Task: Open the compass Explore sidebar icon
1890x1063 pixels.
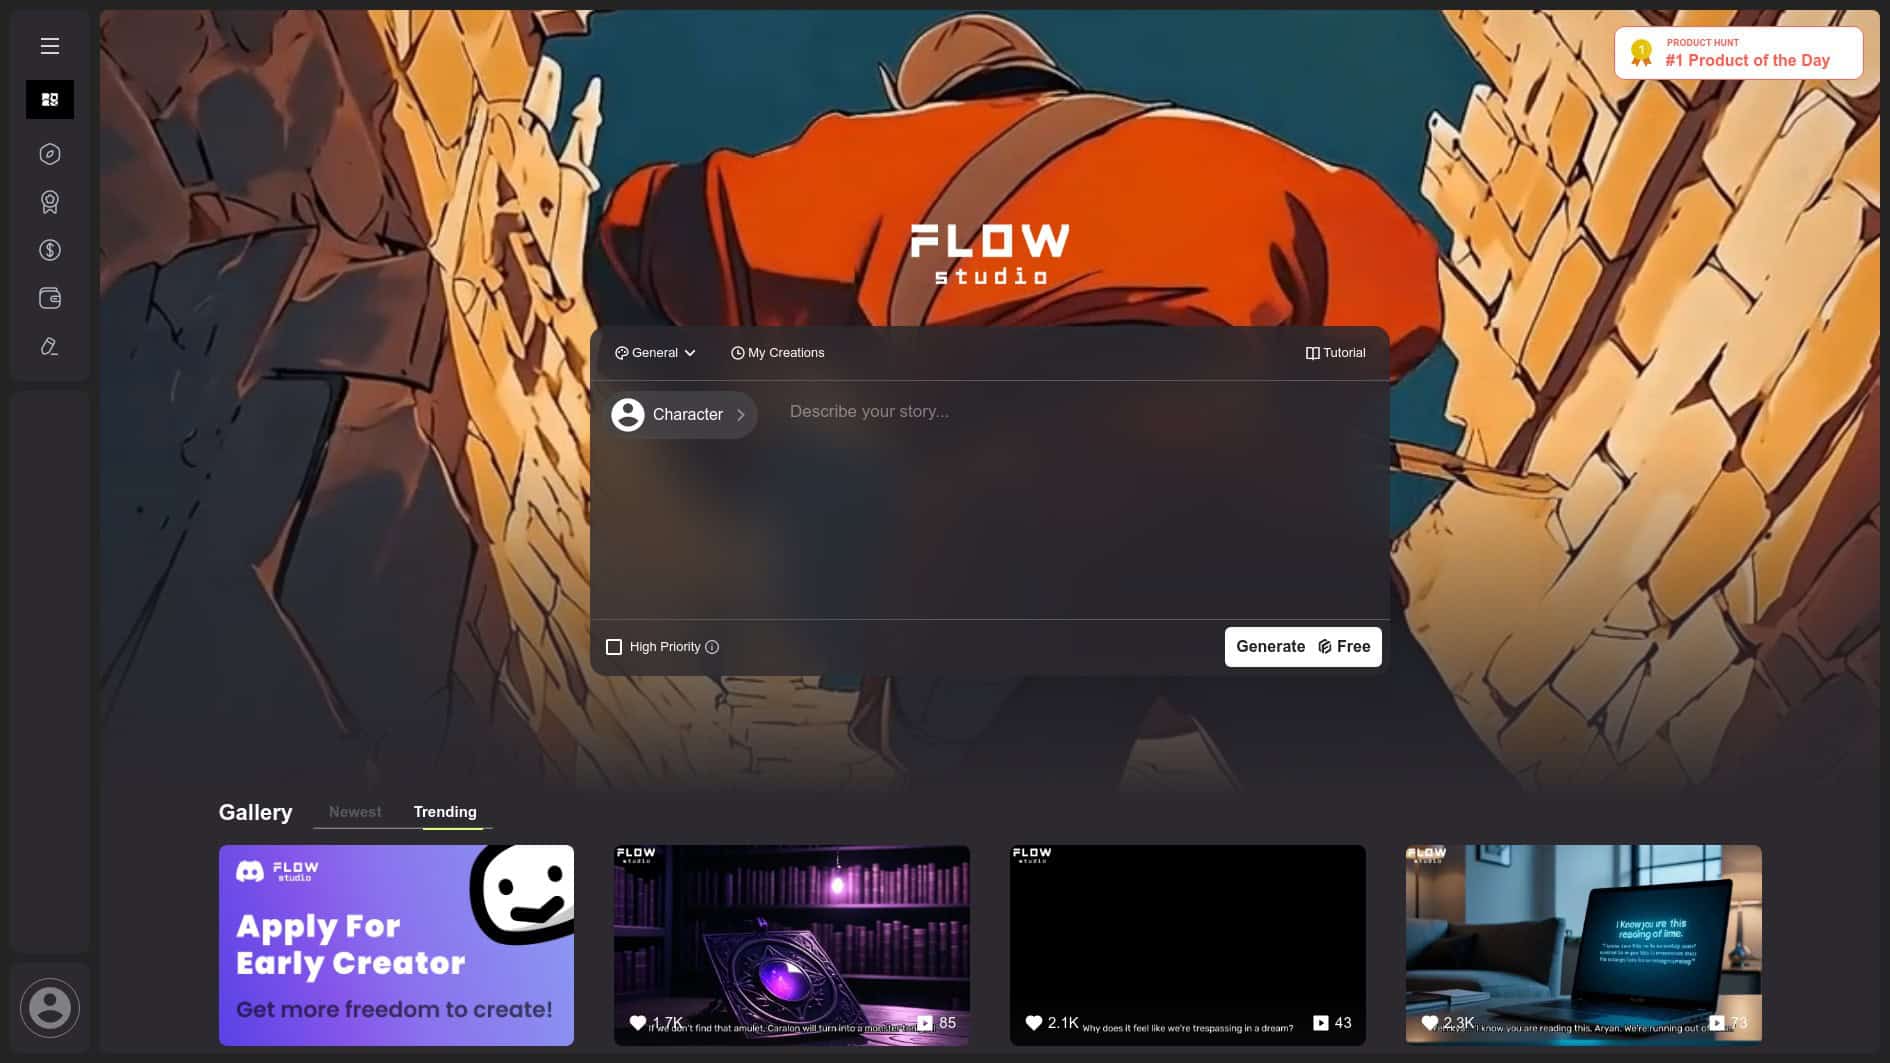Action: pos(49,153)
